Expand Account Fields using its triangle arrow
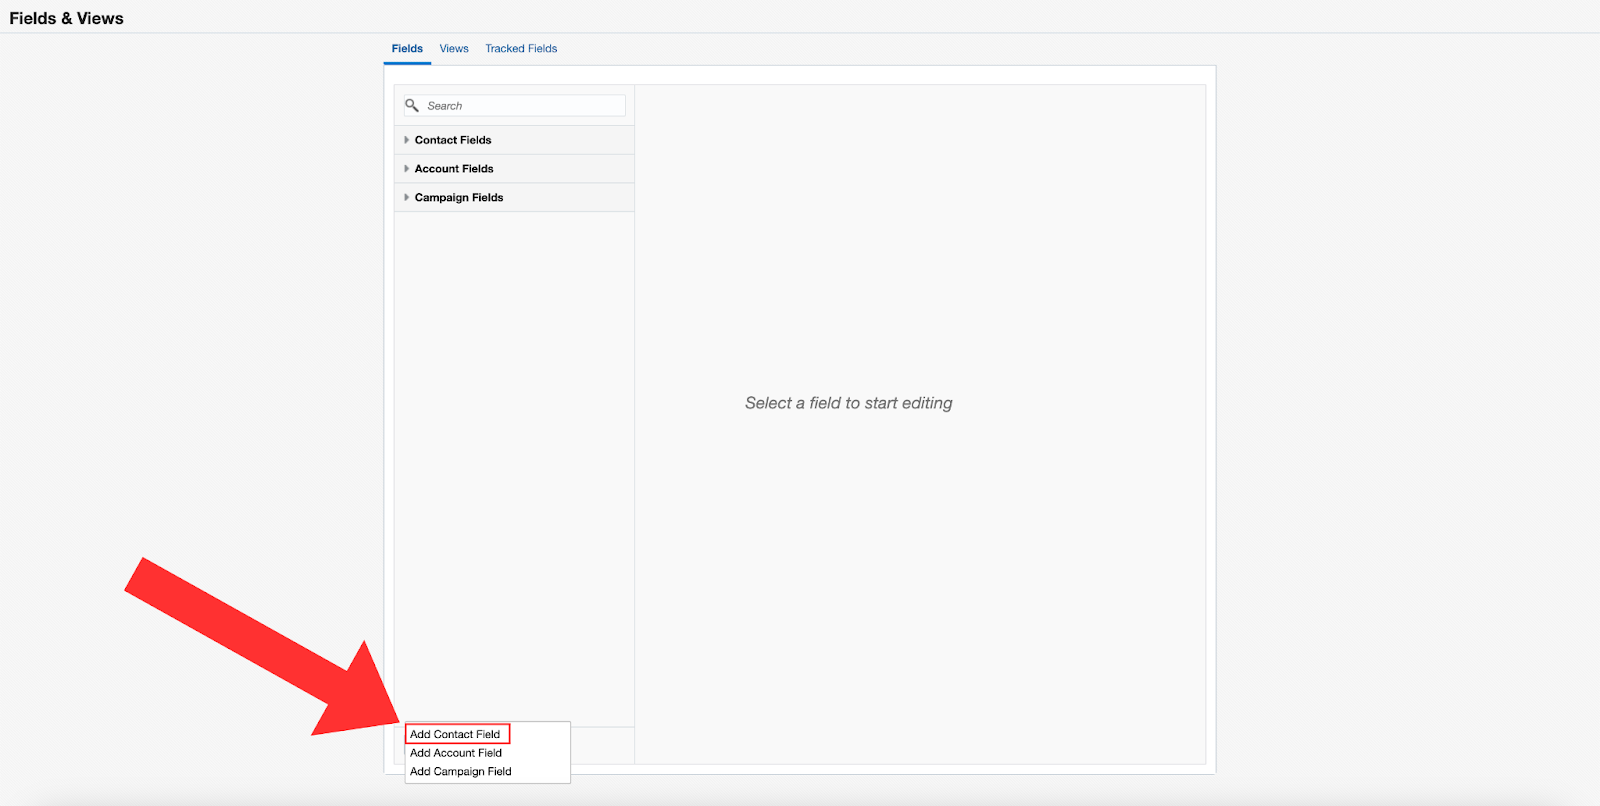Screen dimensions: 1600x806 click(406, 169)
